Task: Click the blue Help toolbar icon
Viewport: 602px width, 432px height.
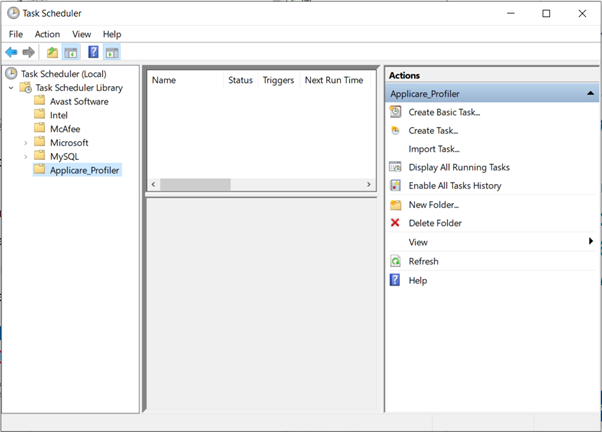Action: point(93,52)
